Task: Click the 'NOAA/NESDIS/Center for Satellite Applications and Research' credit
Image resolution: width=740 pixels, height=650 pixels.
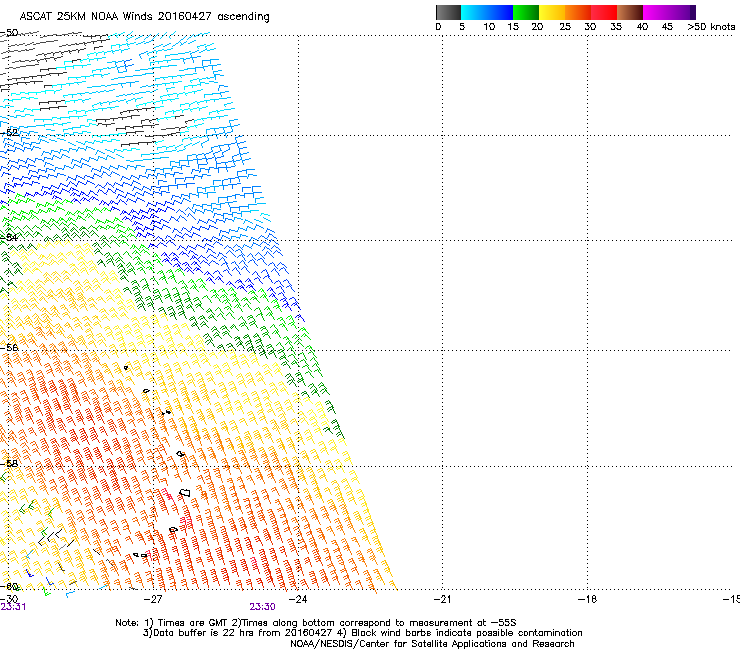Action: pyautogui.click(x=432, y=644)
